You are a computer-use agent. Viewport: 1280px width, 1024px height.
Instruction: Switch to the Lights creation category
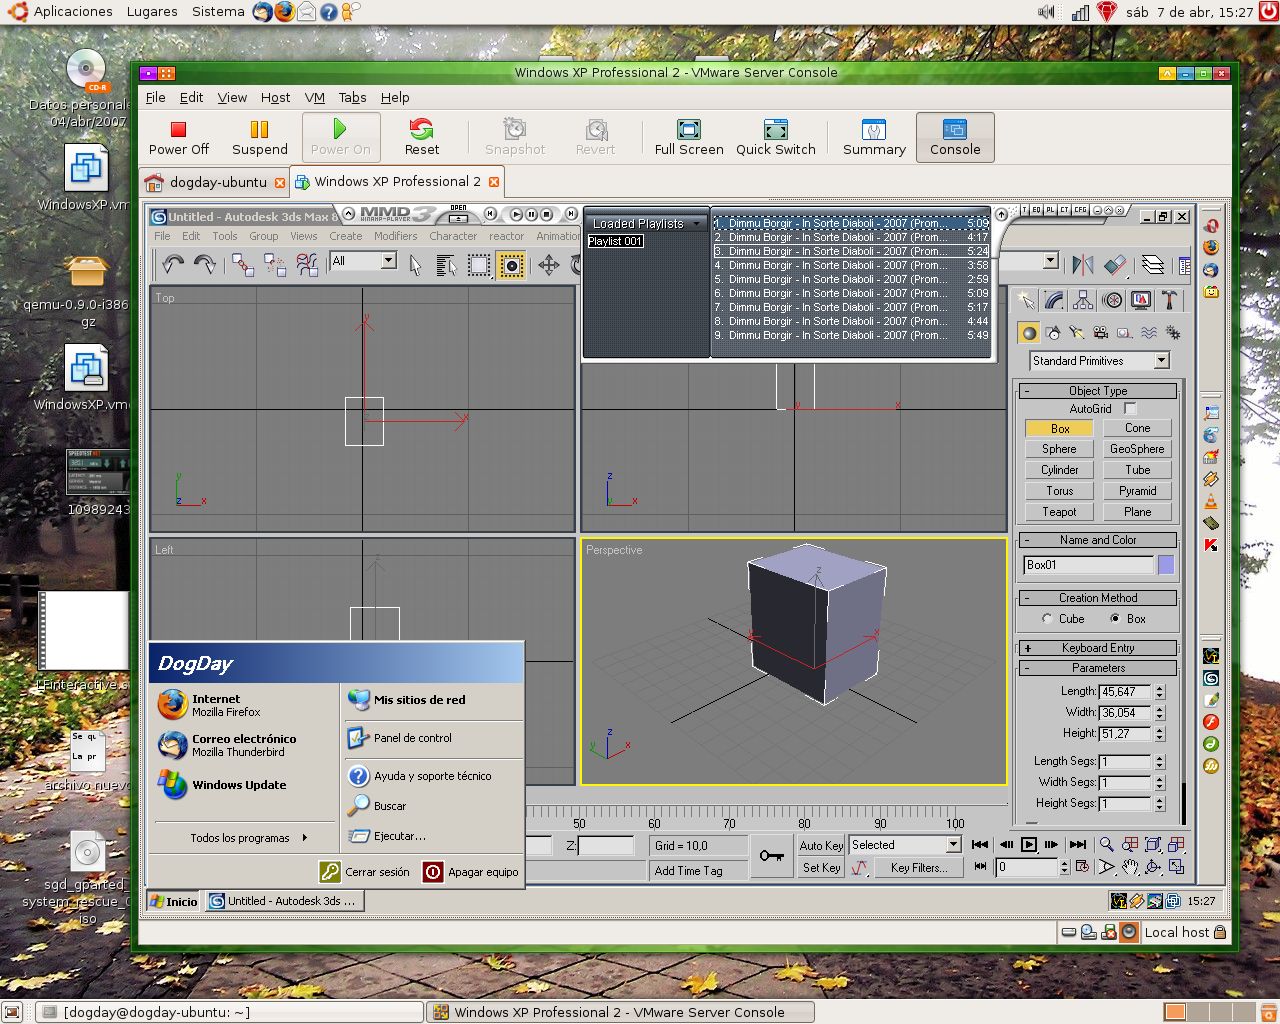click(1077, 333)
